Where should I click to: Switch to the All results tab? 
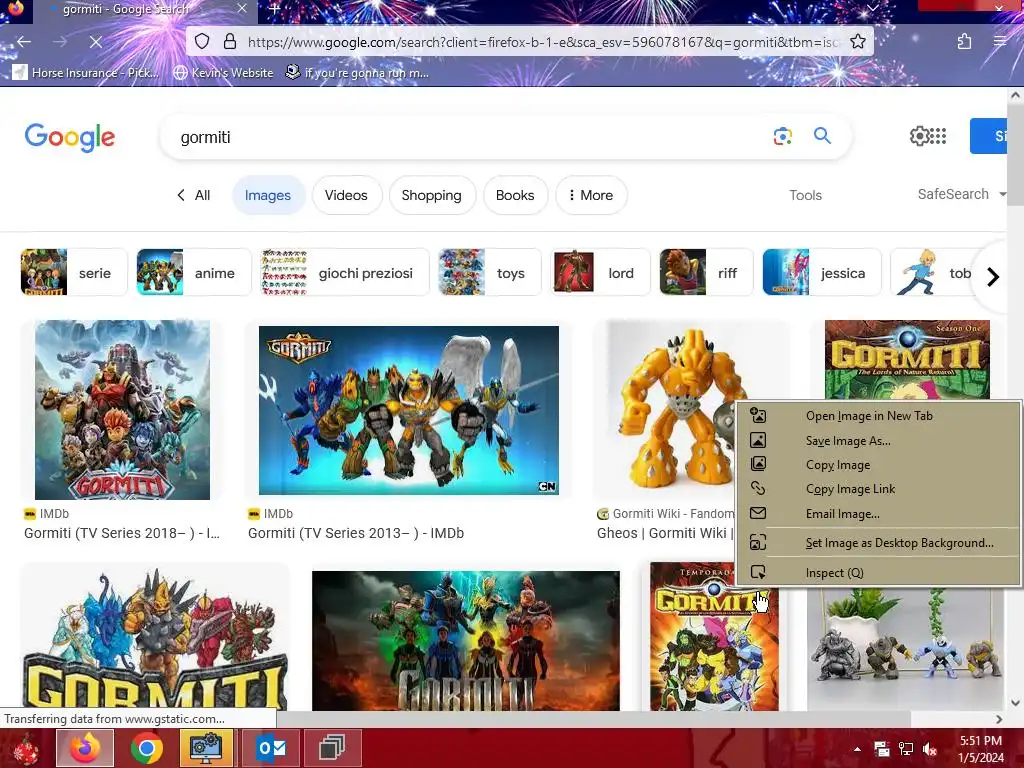click(194, 195)
